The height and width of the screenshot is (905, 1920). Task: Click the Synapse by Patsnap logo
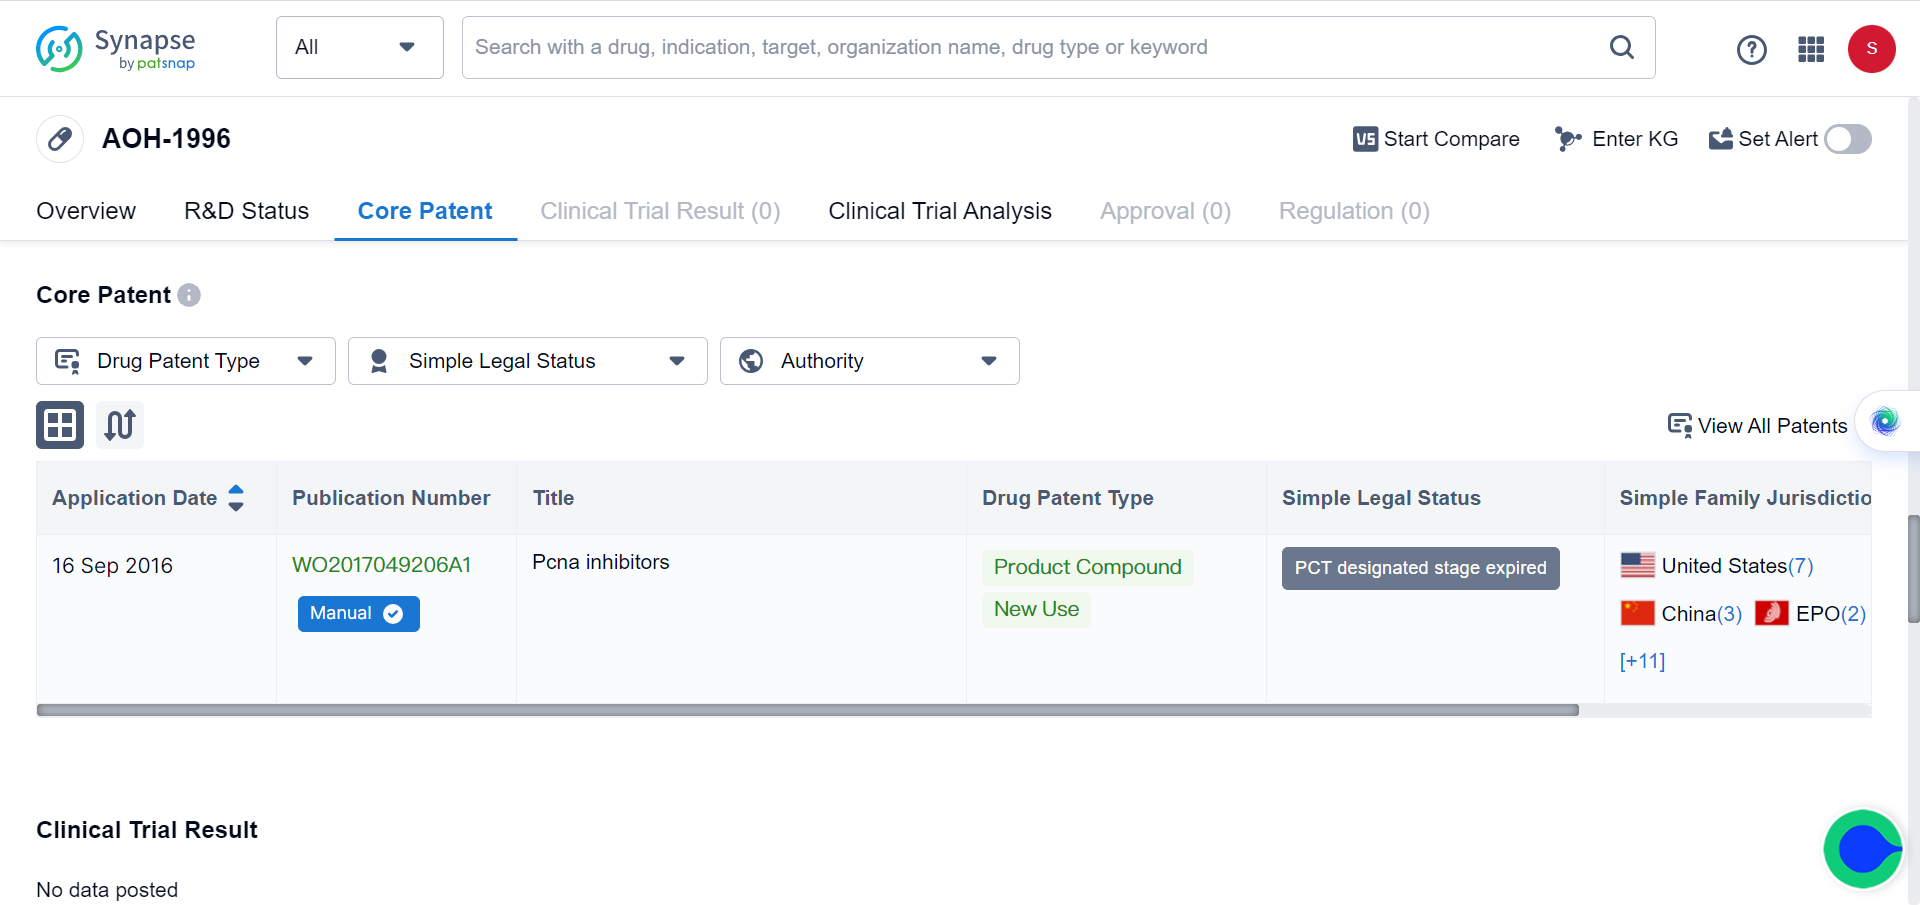click(x=116, y=48)
